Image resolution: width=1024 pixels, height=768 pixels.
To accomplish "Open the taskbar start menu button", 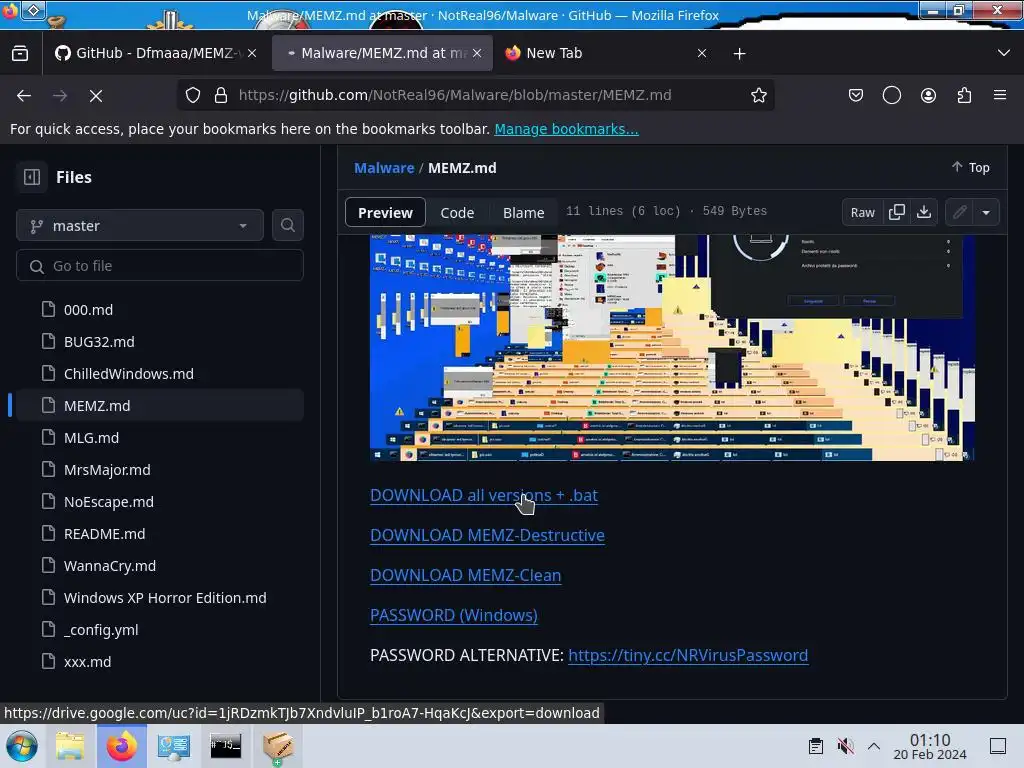I will (22, 746).
